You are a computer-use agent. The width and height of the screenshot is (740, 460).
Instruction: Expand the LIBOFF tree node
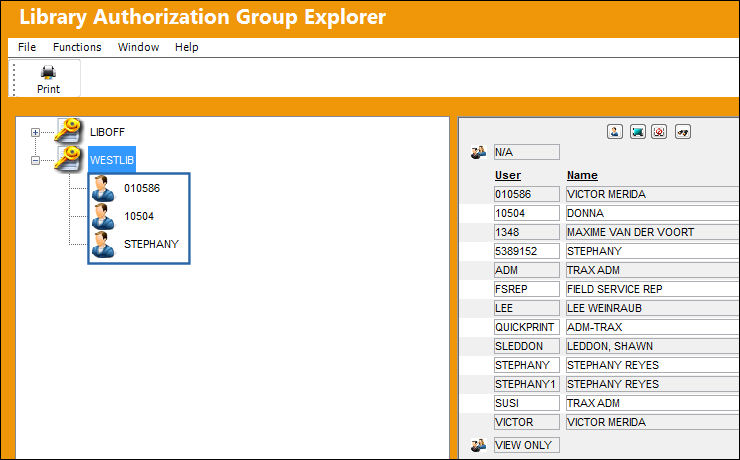click(x=35, y=133)
